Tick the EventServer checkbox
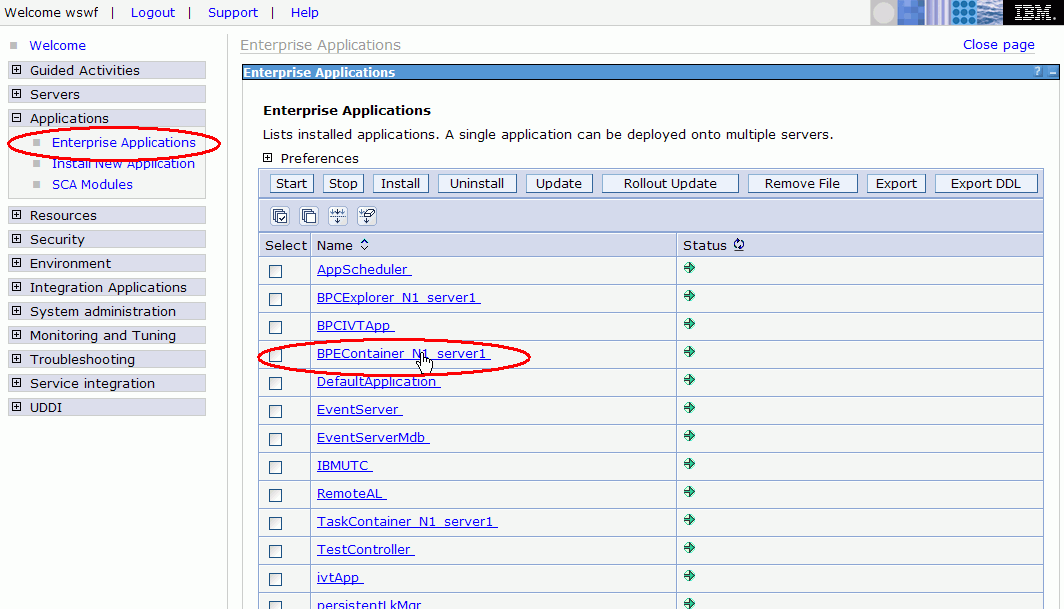This screenshot has height=609, width=1064. (x=276, y=411)
